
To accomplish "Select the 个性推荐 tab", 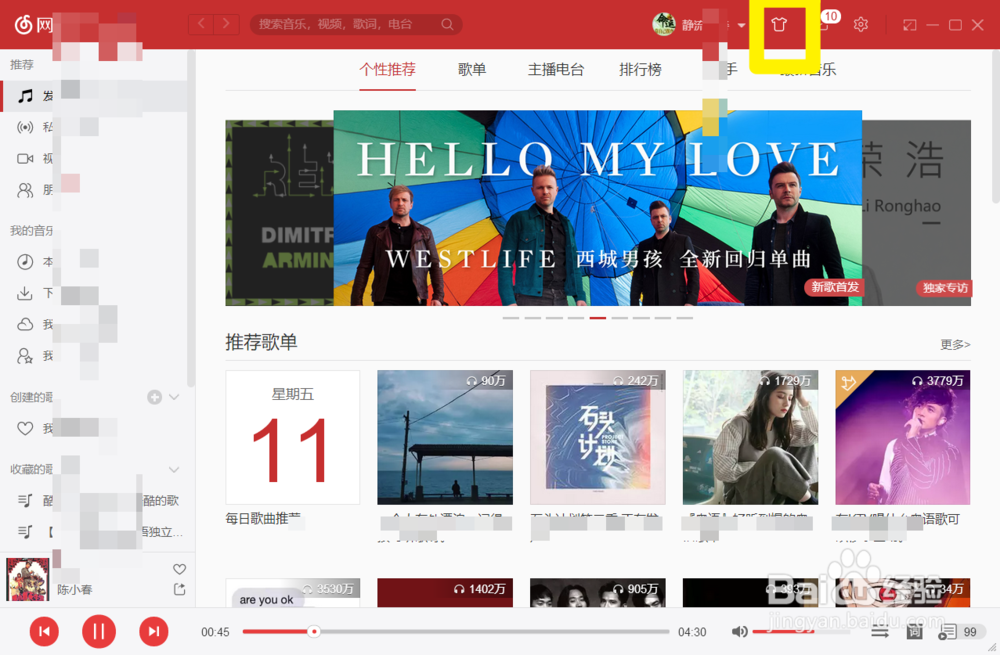I will click(388, 70).
